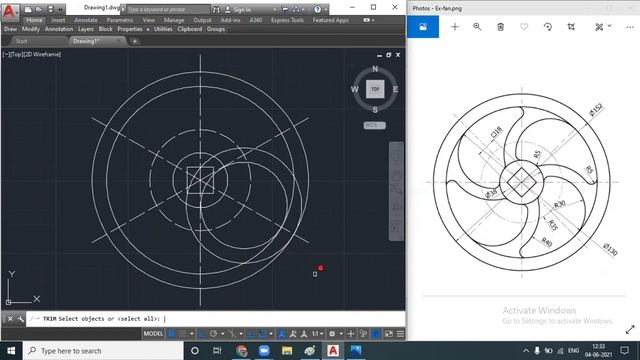Click the Save icon in Quick Access toolbar
This screenshot has height=360, width=640.
point(50,9)
